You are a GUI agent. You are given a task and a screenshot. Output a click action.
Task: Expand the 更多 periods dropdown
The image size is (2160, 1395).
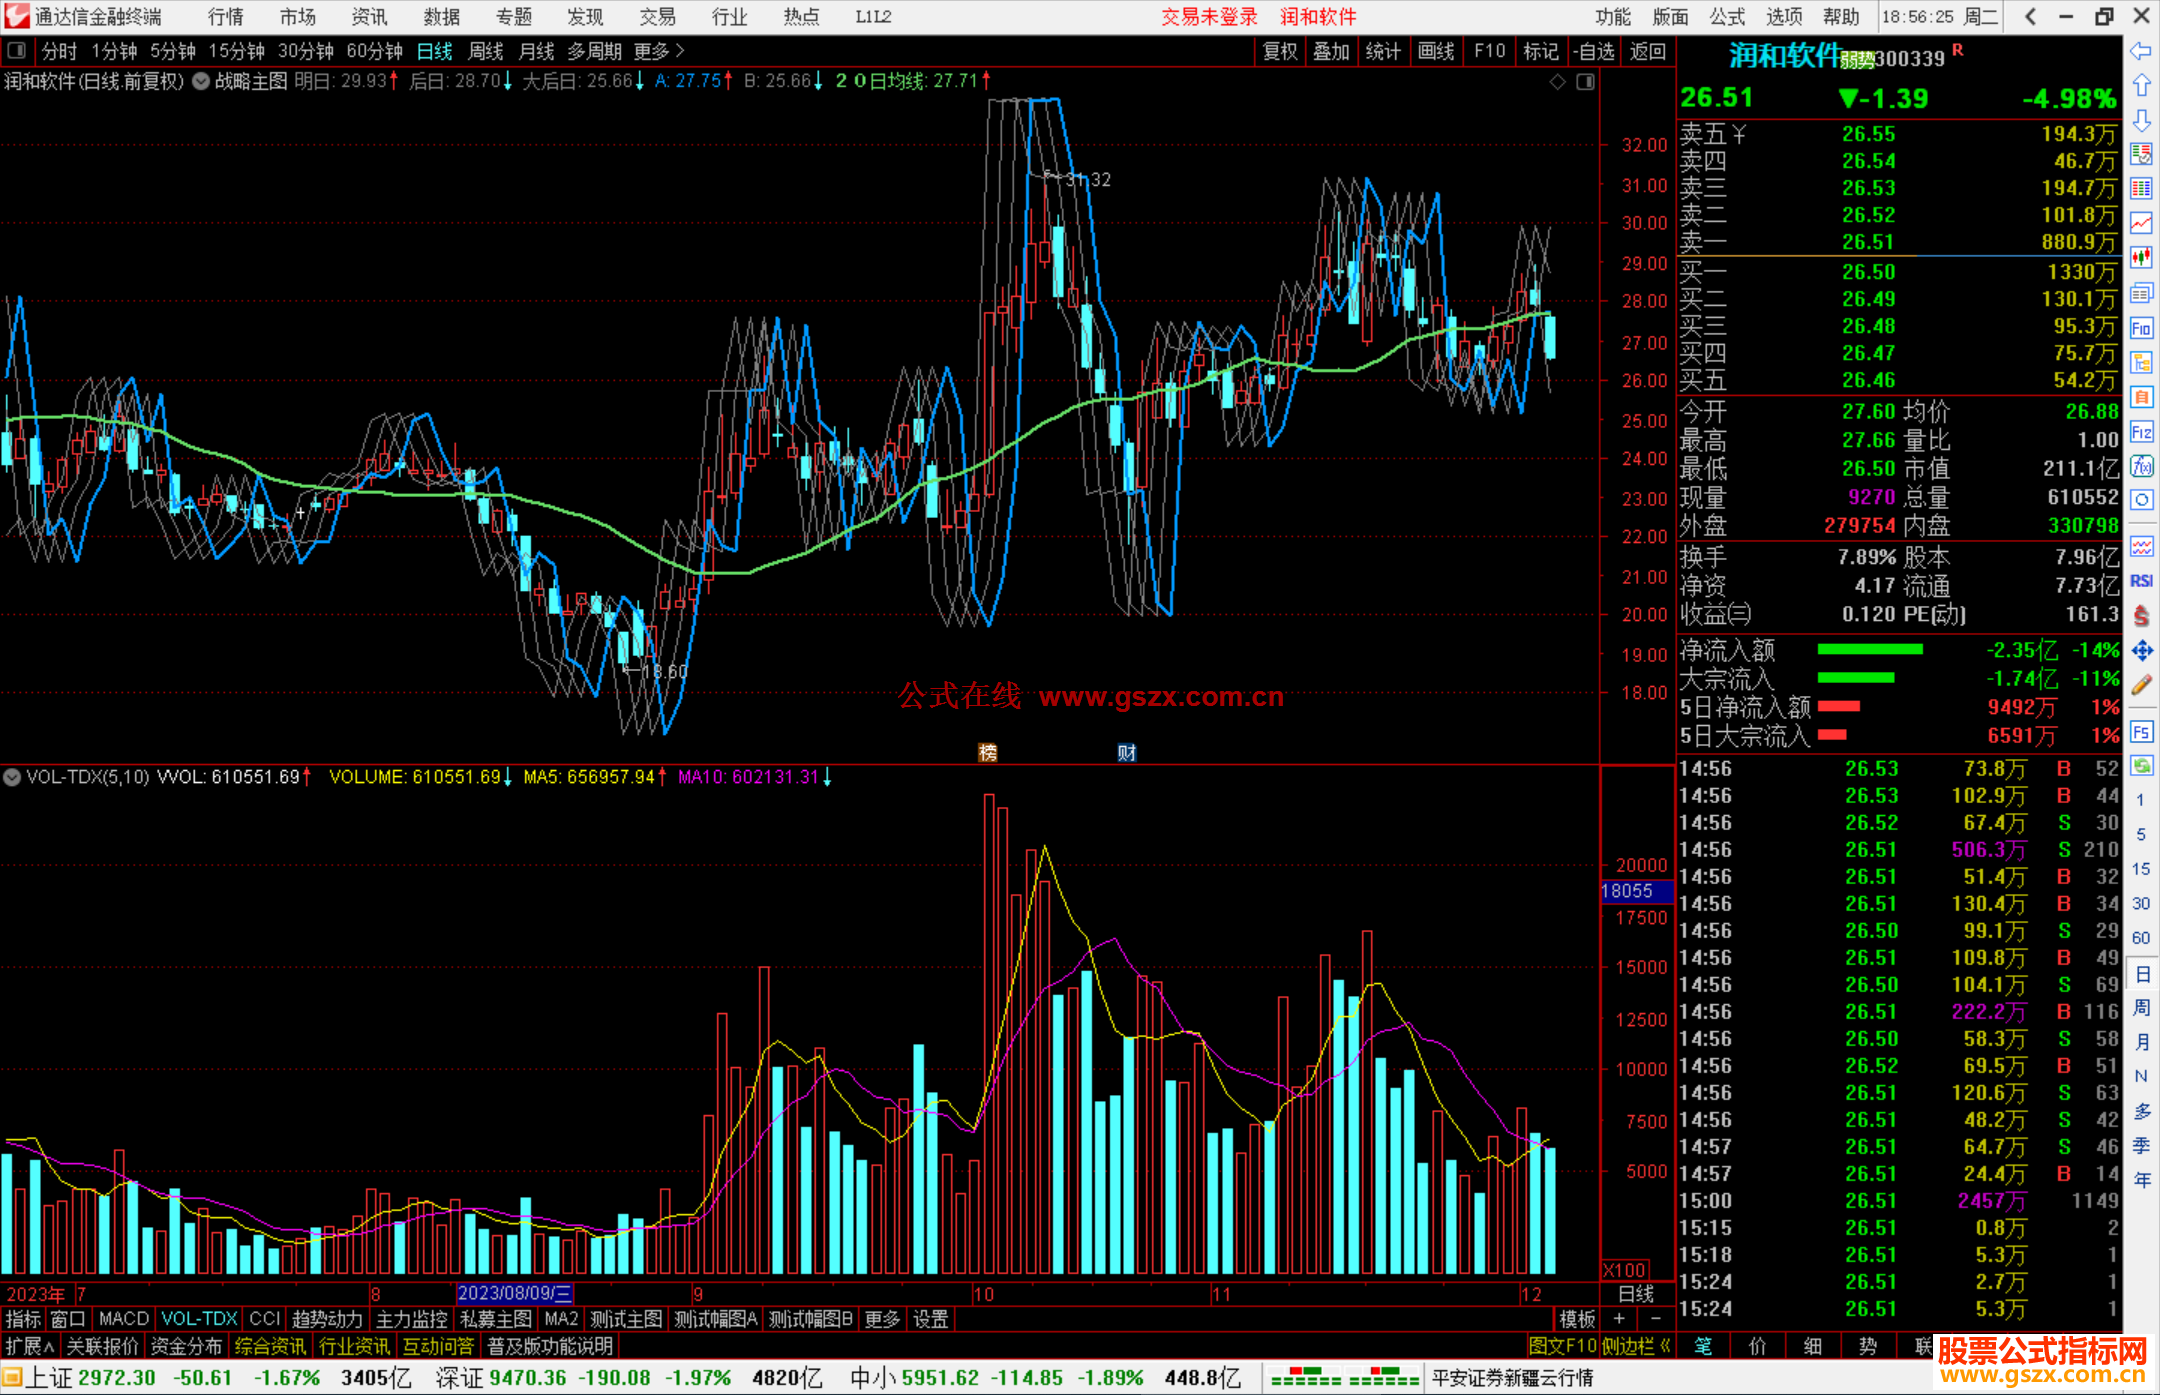pos(659,51)
